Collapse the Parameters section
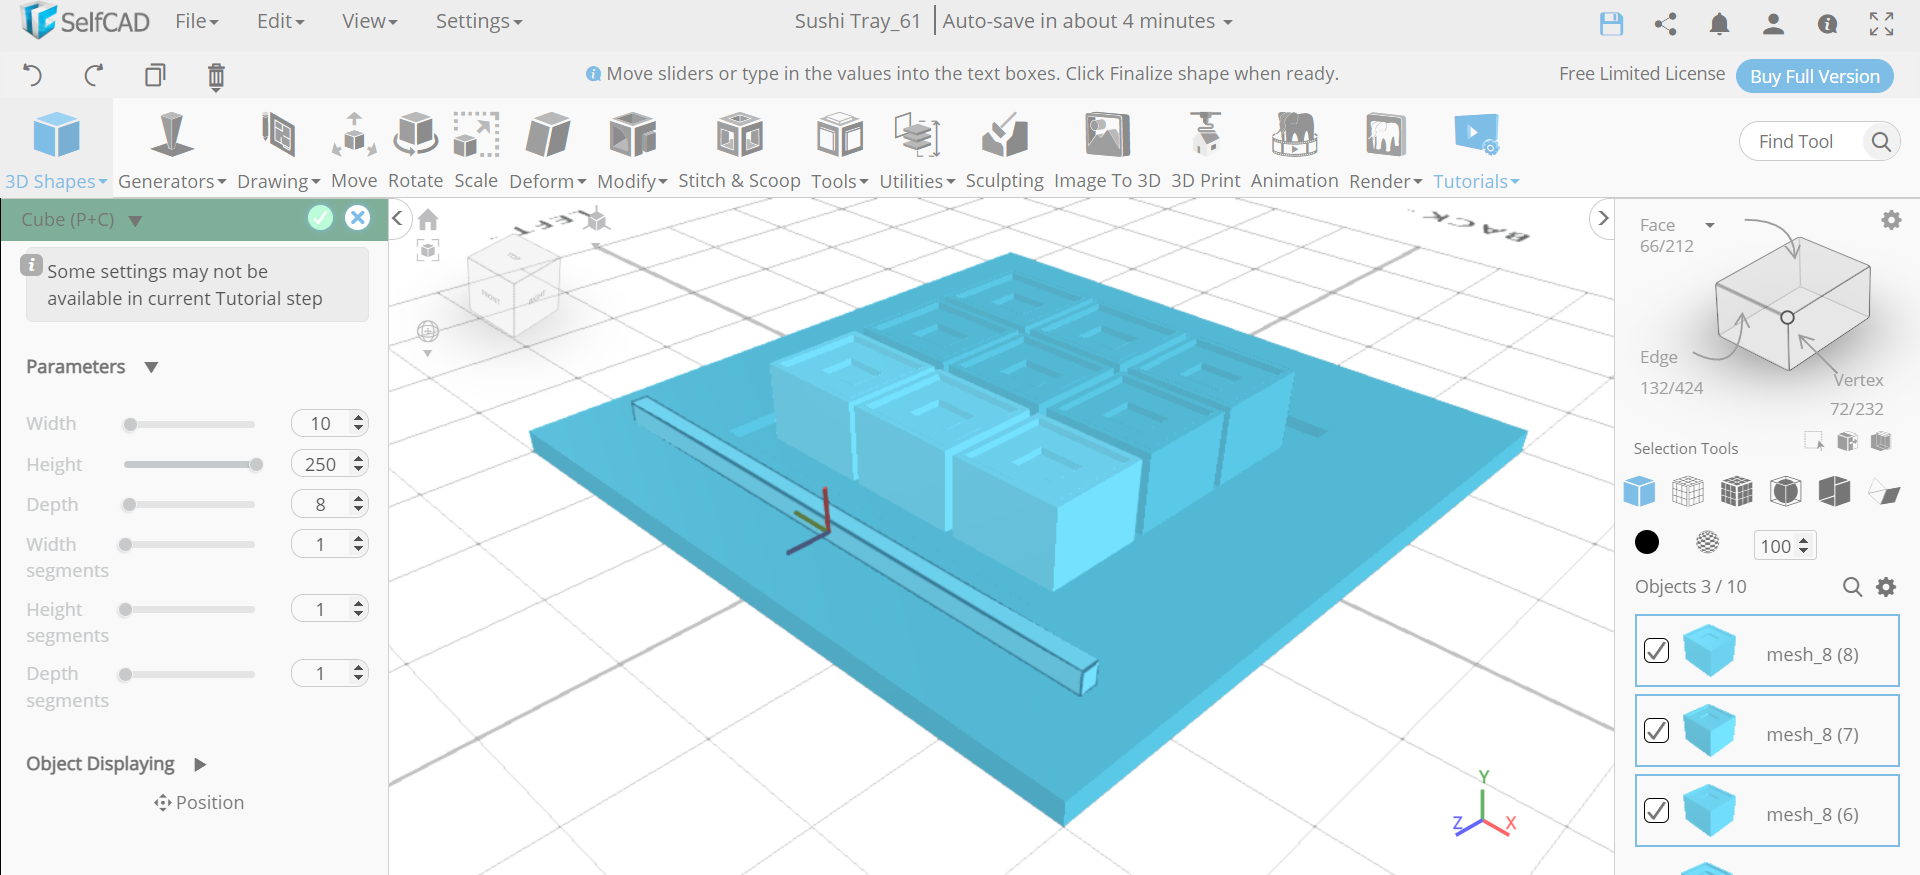Image resolution: width=1920 pixels, height=875 pixels. pyautogui.click(x=151, y=367)
